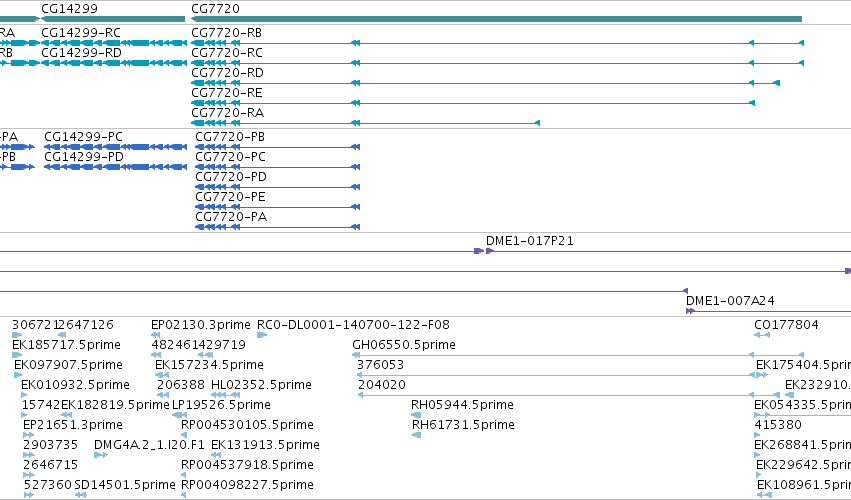Select EST beginning EK054335
The width and height of the screenshot is (851, 500).
803,406
